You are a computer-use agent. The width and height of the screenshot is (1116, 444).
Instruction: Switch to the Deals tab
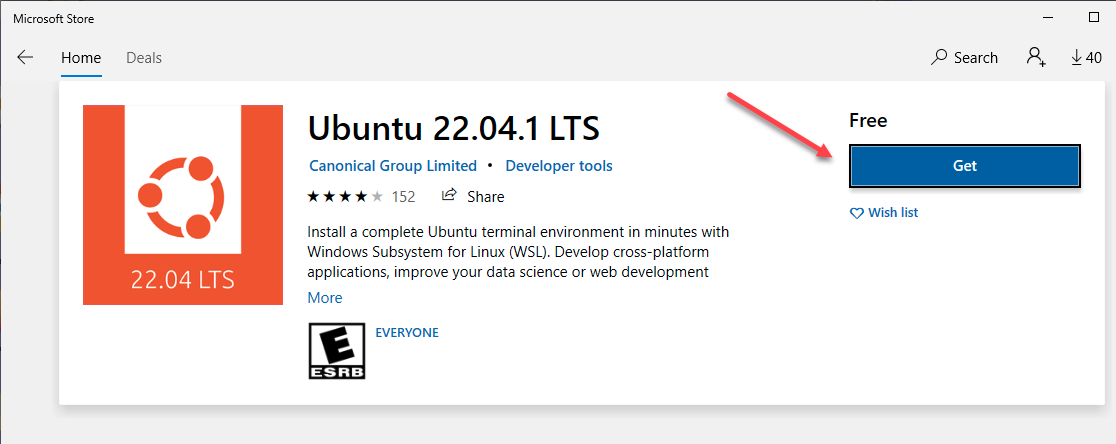pyautogui.click(x=144, y=58)
